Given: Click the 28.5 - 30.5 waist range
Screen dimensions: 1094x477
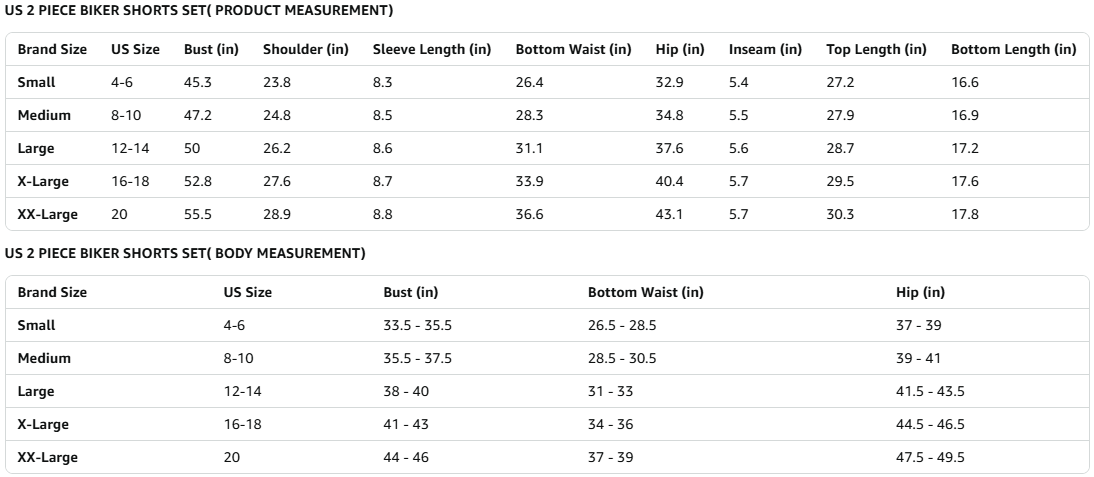Looking at the screenshot, I should click(x=621, y=358).
